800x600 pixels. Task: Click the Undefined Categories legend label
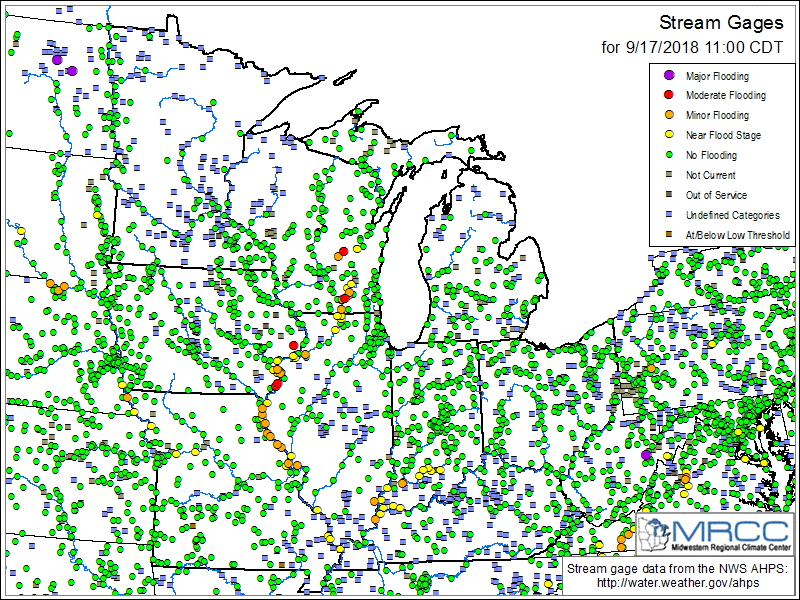733,215
